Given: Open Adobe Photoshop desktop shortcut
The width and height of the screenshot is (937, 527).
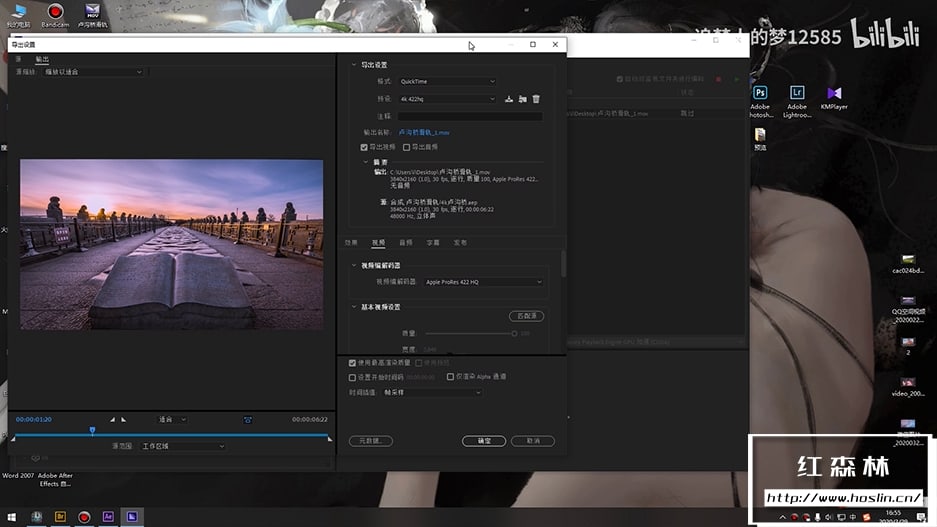Looking at the screenshot, I should (x=760, y=102).
